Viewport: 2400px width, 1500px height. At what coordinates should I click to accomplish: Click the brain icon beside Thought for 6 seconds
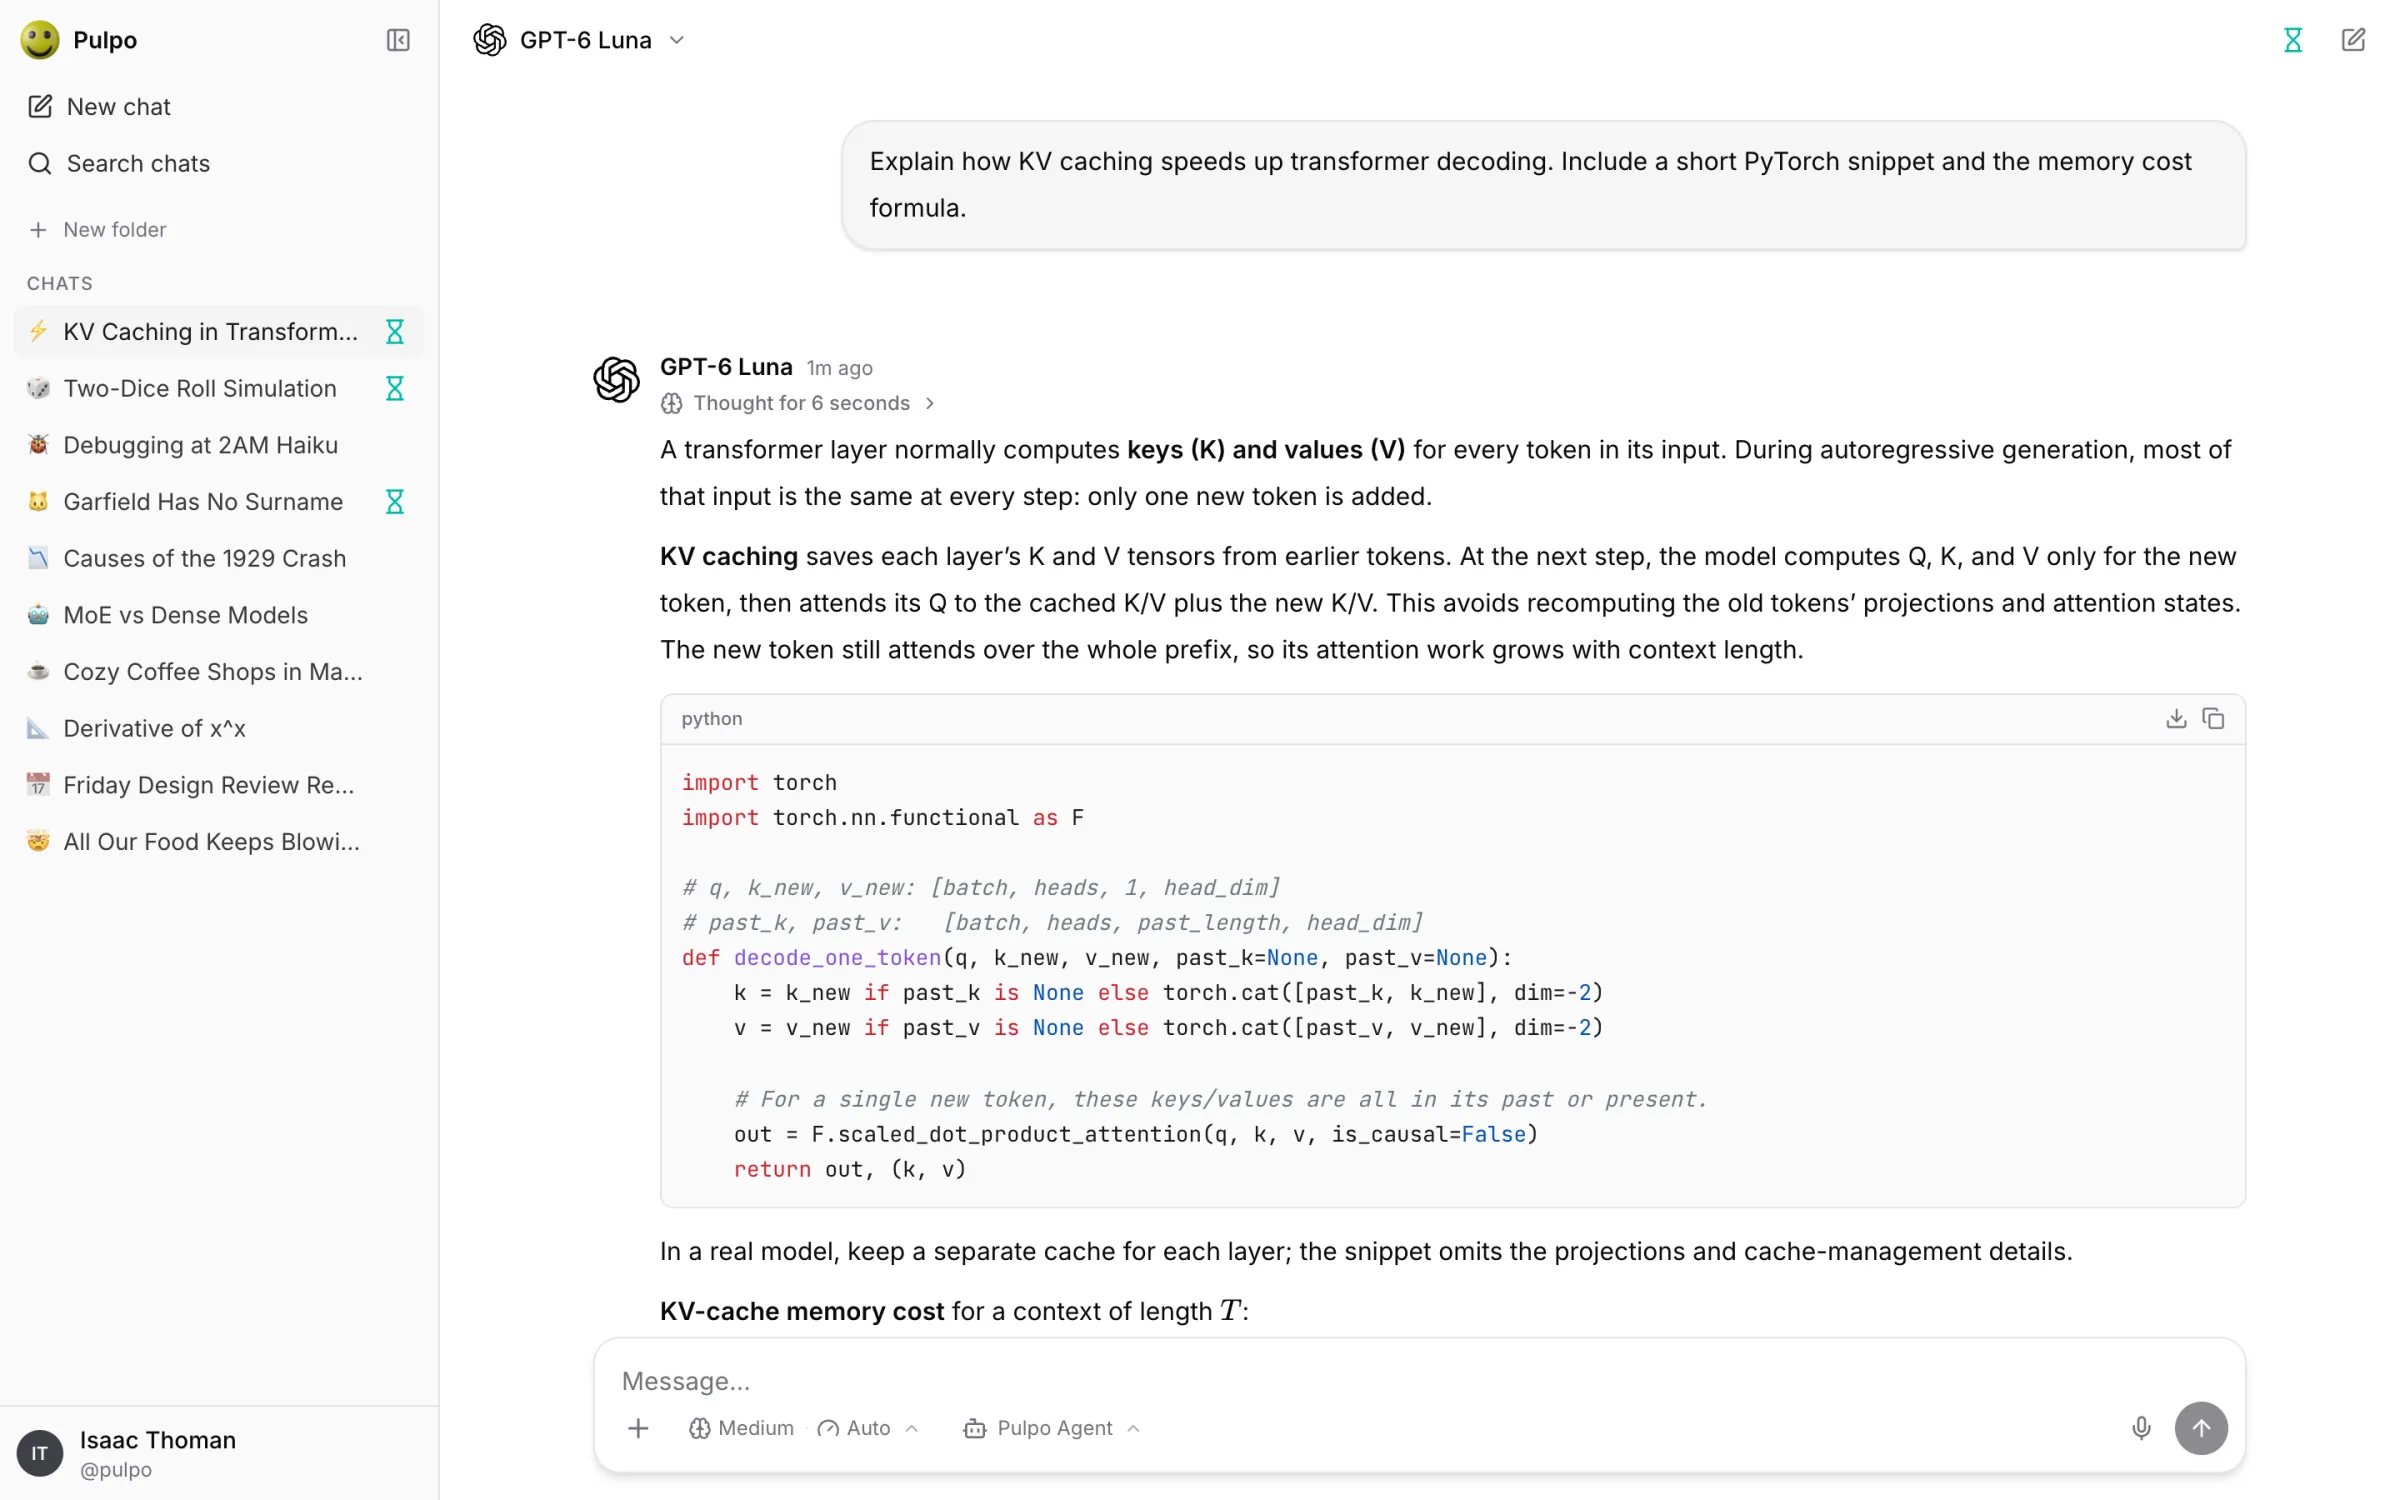coord(672,403)
